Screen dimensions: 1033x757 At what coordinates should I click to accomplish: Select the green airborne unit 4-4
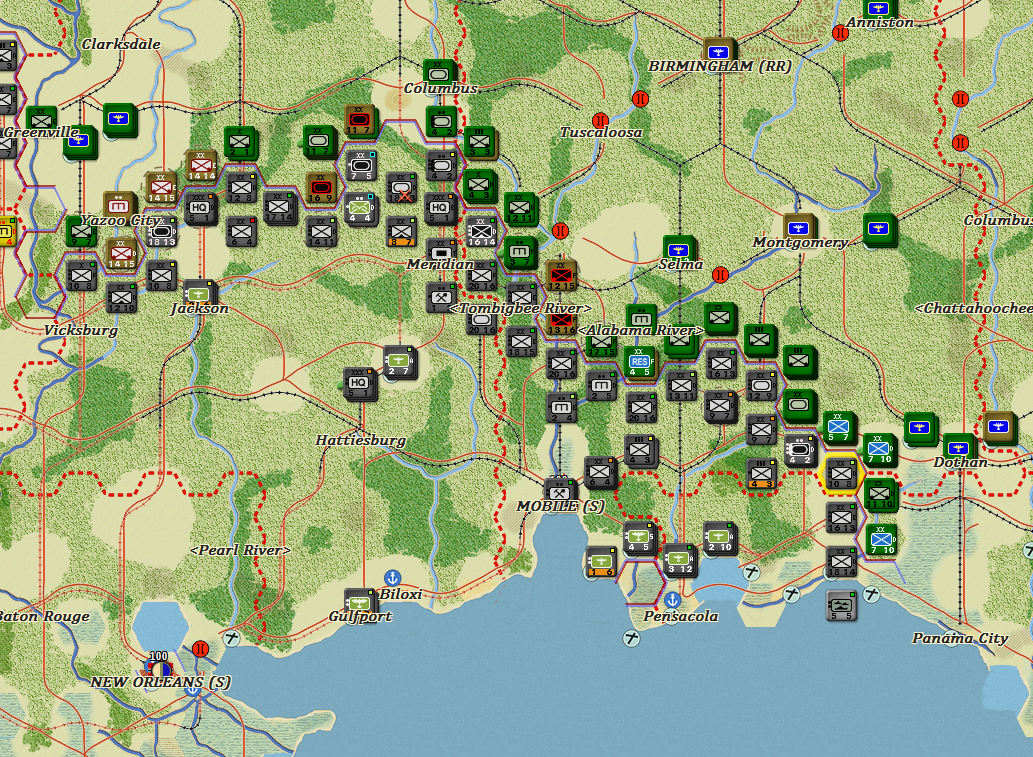(360, 209)
